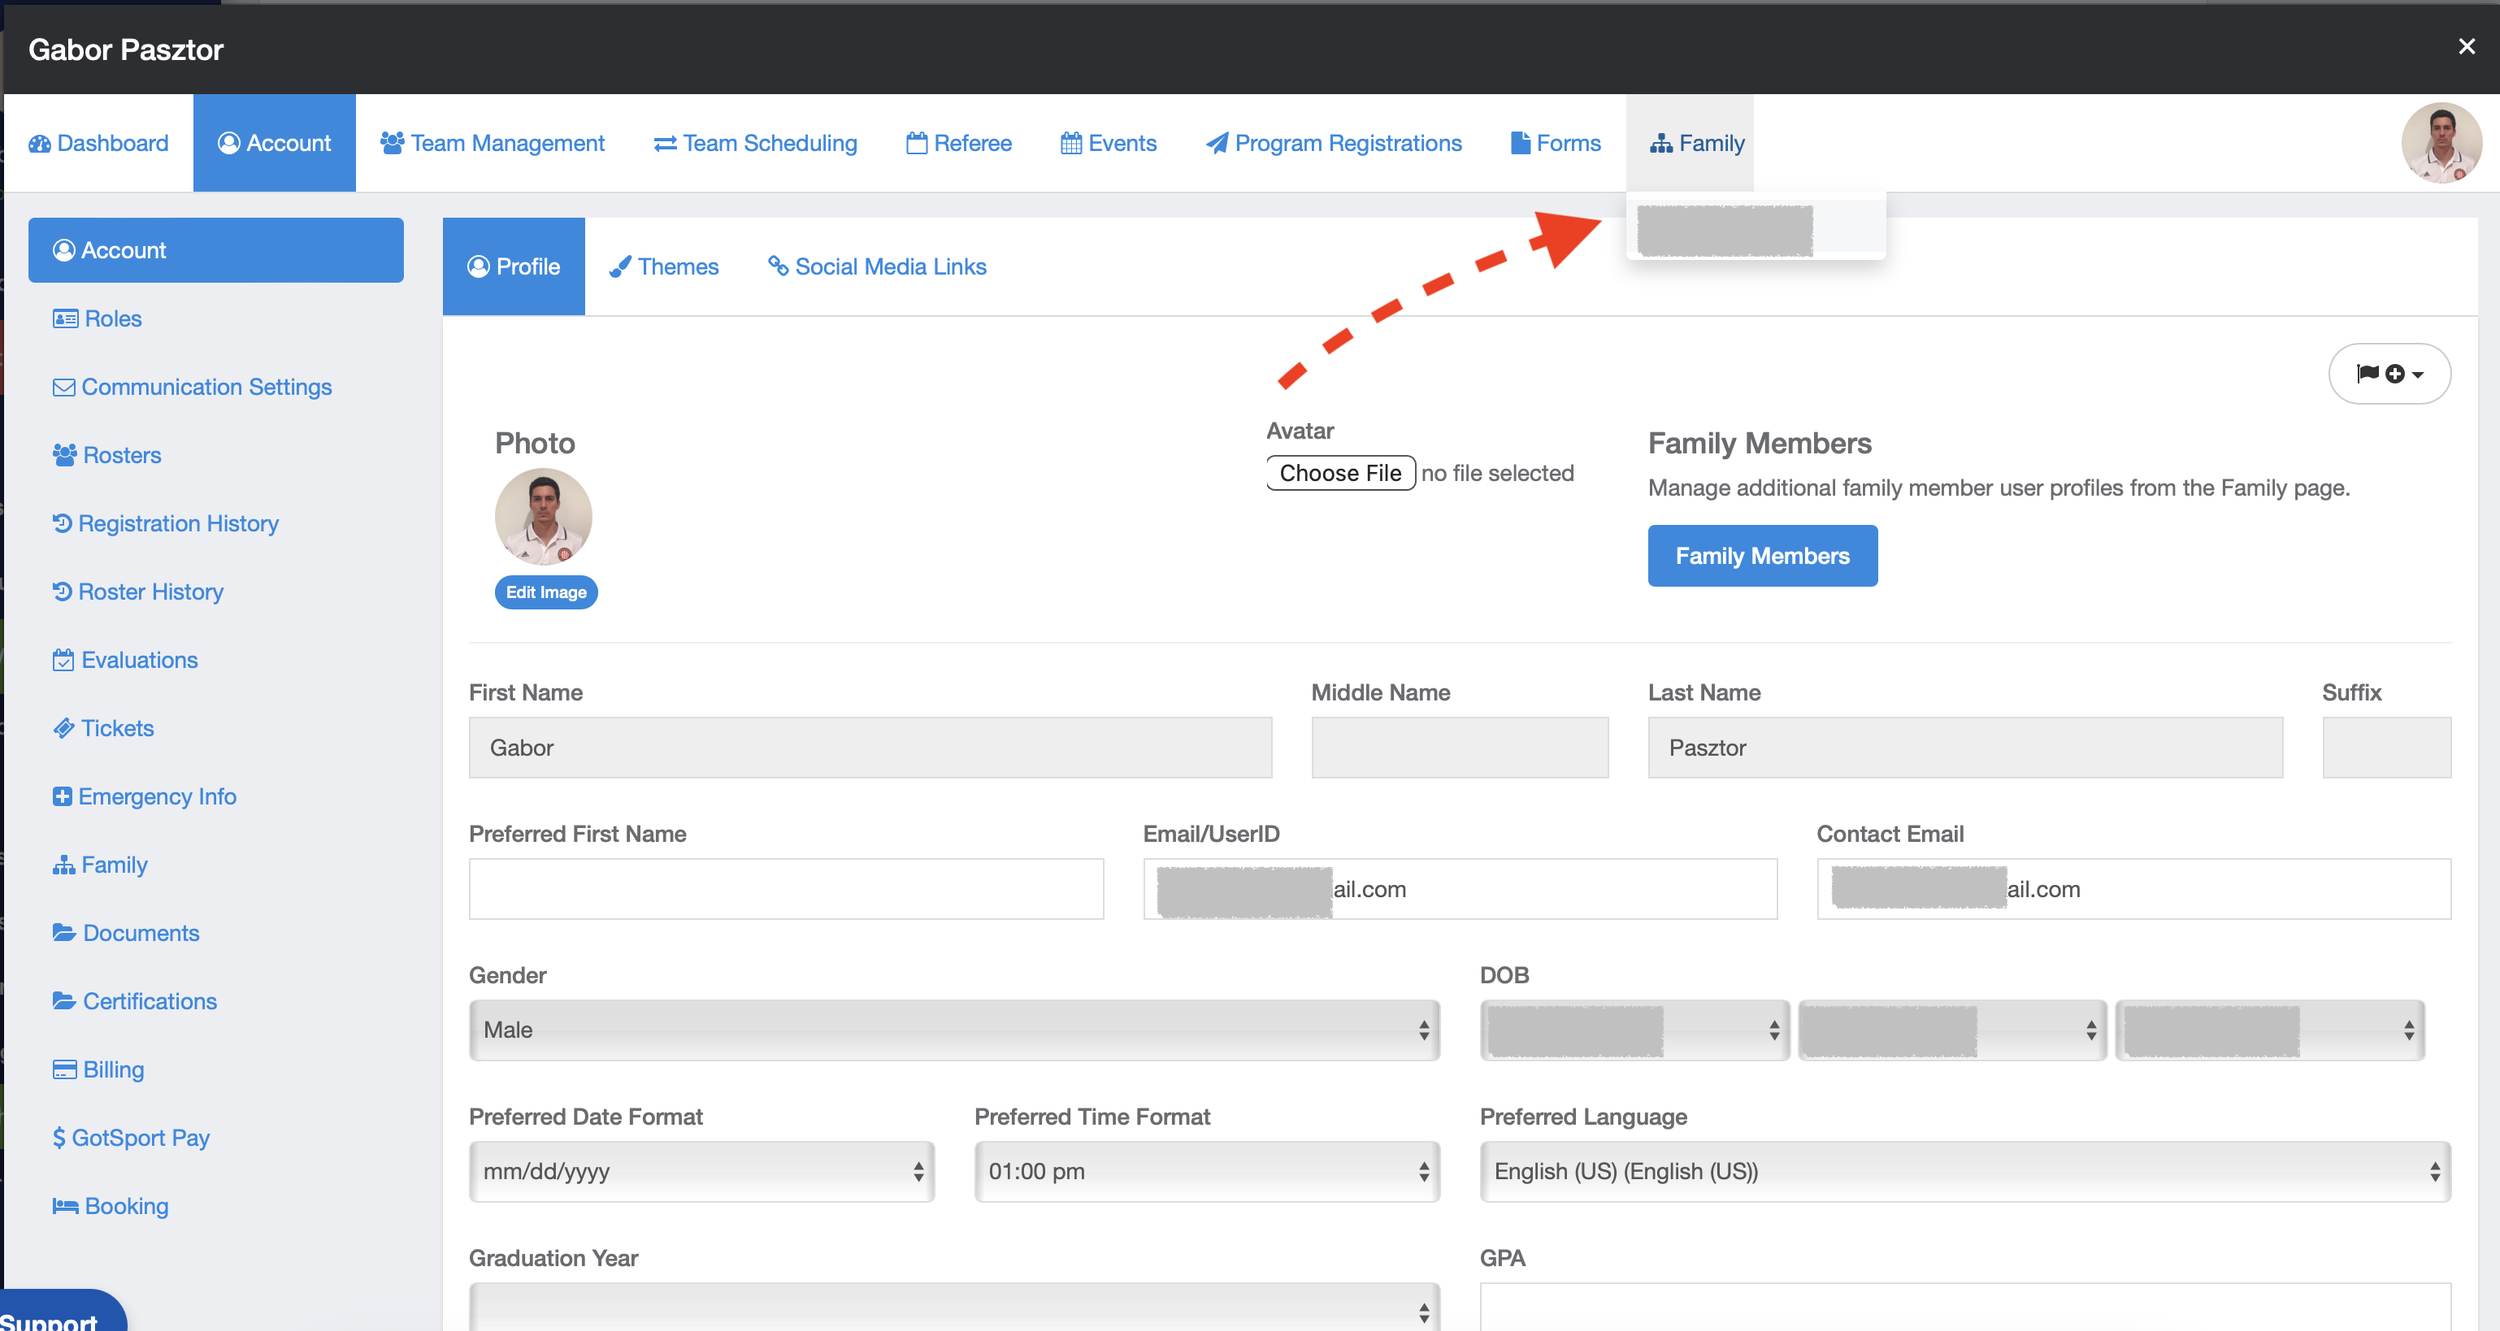Click the blue Family Members button
The image size is (2500, 1331).
[1762, 556]
